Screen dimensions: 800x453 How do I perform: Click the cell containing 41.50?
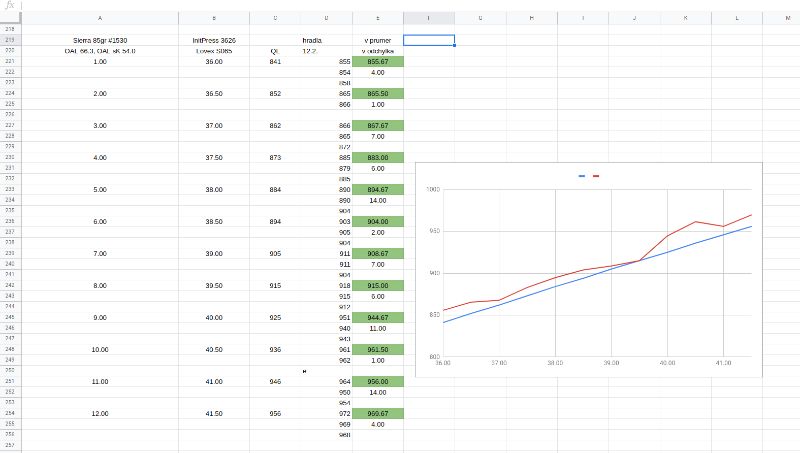click(x=214, y=413)
